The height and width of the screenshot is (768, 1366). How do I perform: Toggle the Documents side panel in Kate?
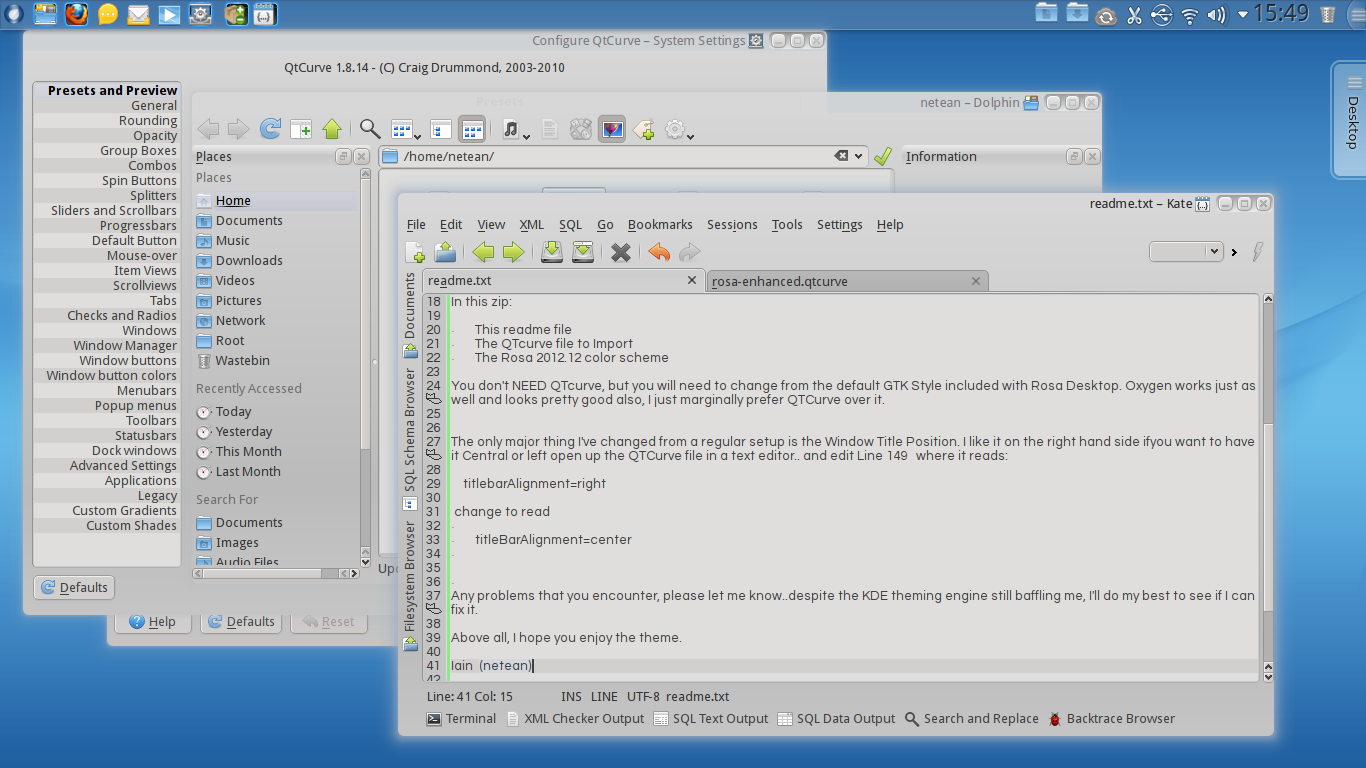[x=410, y=314]
